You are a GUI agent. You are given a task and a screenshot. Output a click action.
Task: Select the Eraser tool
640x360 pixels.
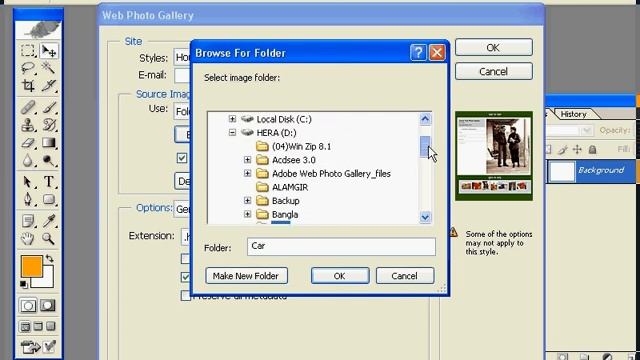[28, 143]
